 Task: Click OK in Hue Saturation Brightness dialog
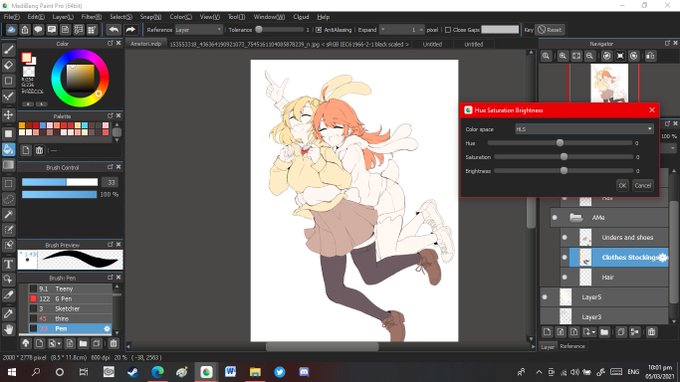tap(622, 186)
